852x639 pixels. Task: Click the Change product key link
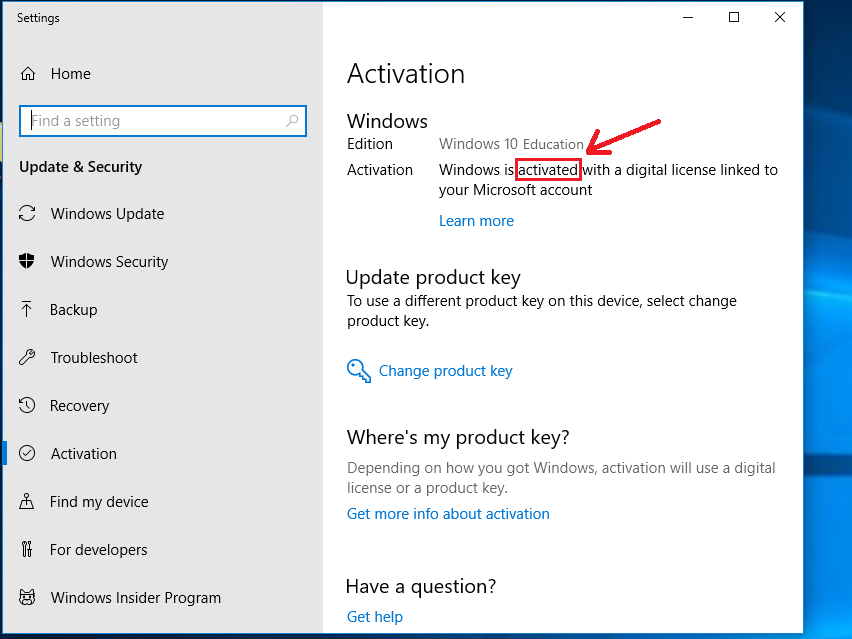[x=446, y=371]
